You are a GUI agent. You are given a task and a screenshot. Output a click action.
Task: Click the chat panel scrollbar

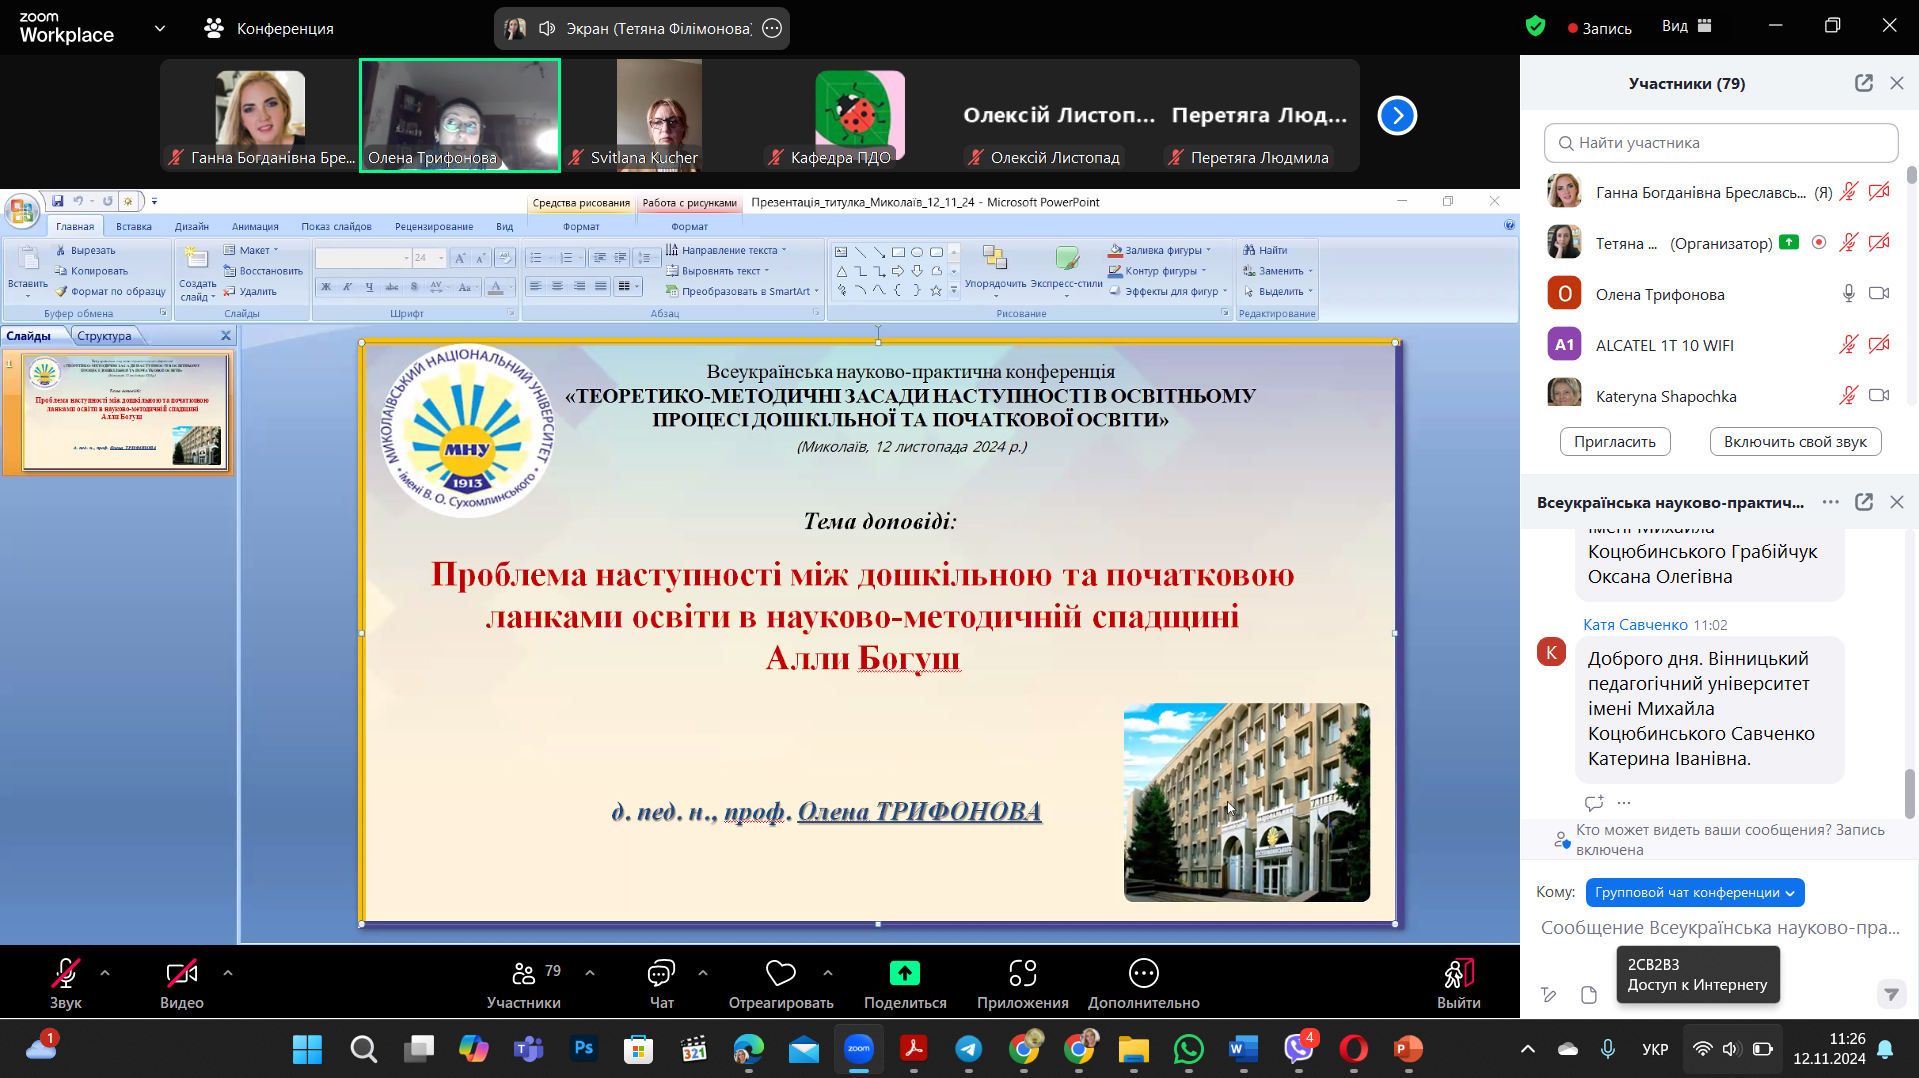click(1909, 792)
